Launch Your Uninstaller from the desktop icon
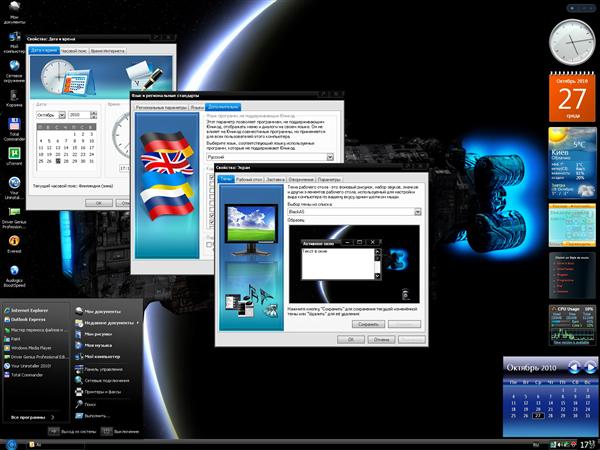The width and height of the screenshot is (600, 450). (x=14, y=188)
